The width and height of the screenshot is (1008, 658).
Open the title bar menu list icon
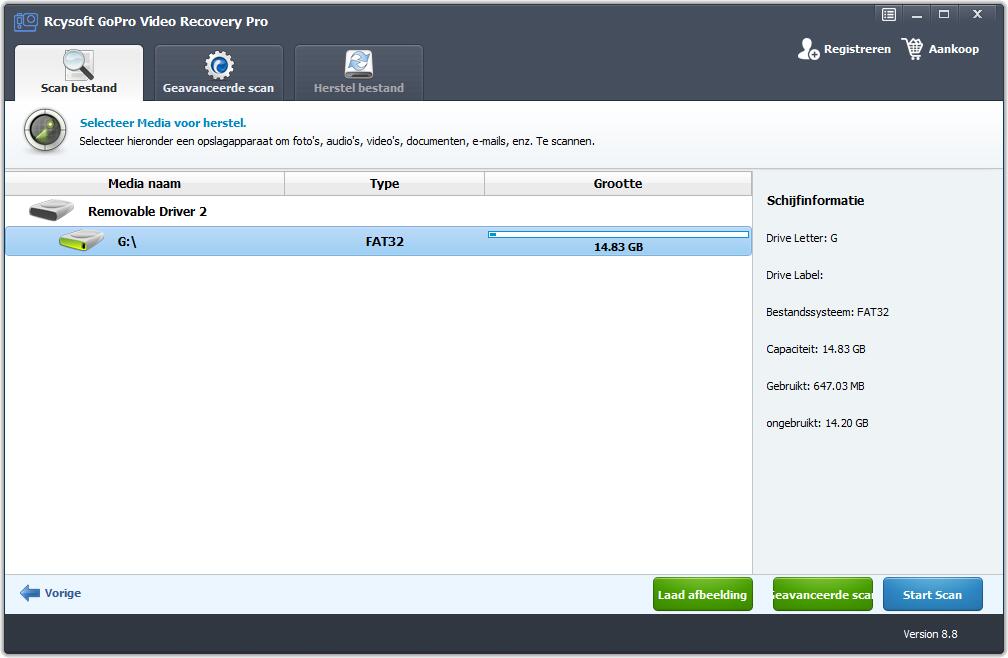[889, 14]
